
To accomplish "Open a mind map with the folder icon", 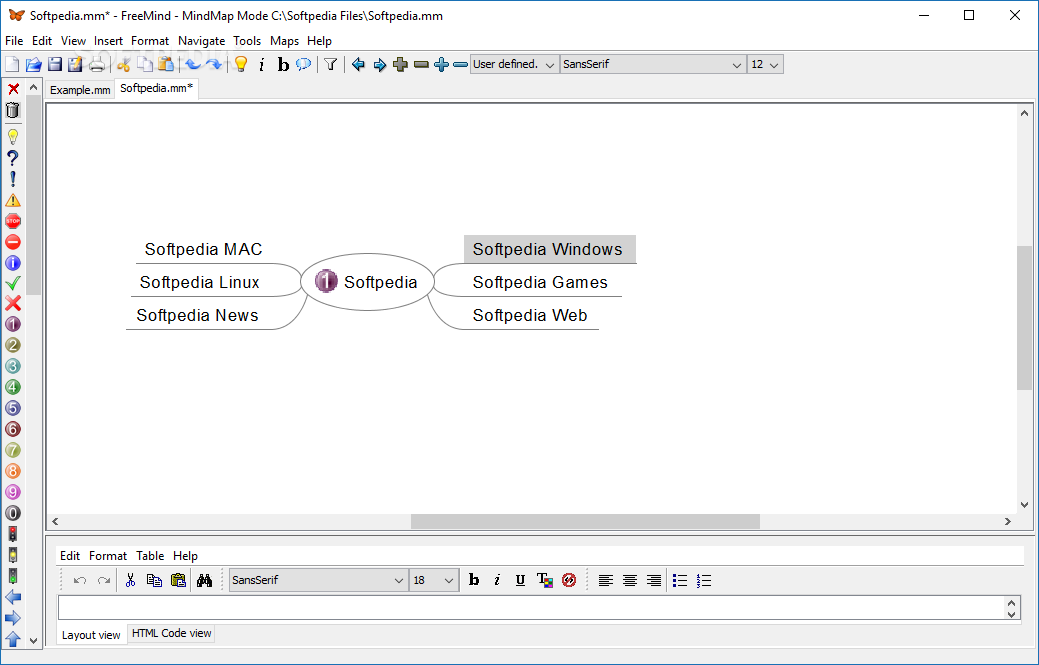I will [34, 64].
